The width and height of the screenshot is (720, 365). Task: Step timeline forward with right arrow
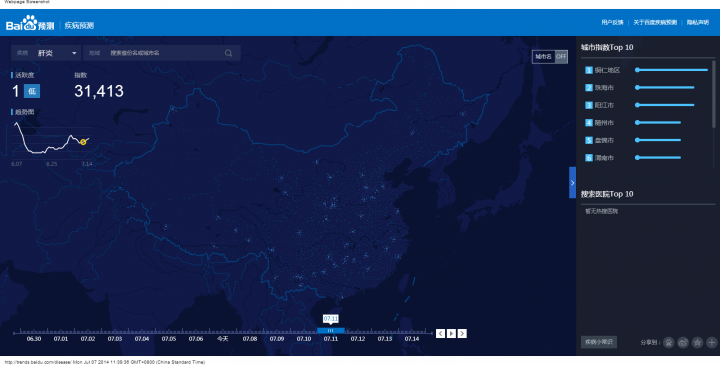462,333
